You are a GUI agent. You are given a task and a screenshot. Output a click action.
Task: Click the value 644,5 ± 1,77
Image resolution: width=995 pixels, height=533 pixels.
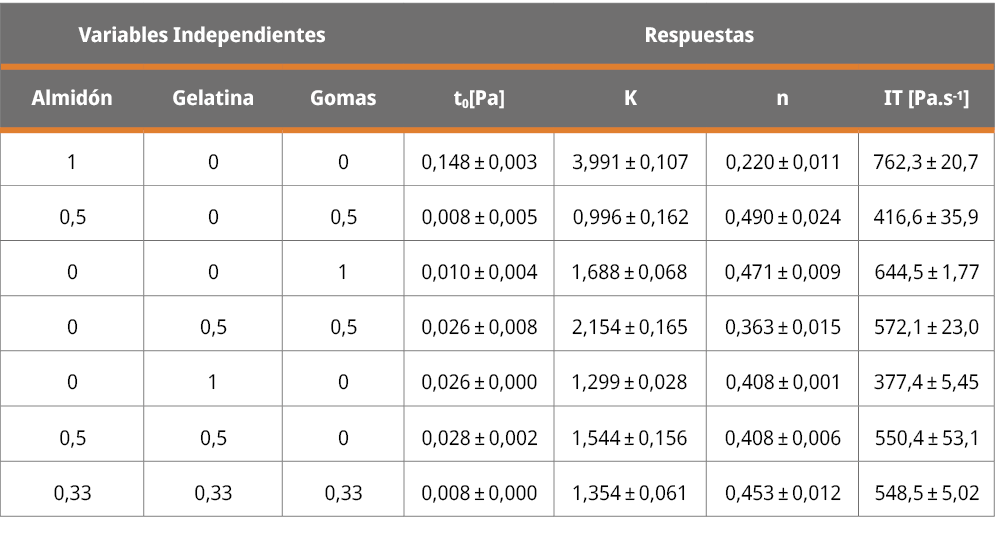coord(926,272)
